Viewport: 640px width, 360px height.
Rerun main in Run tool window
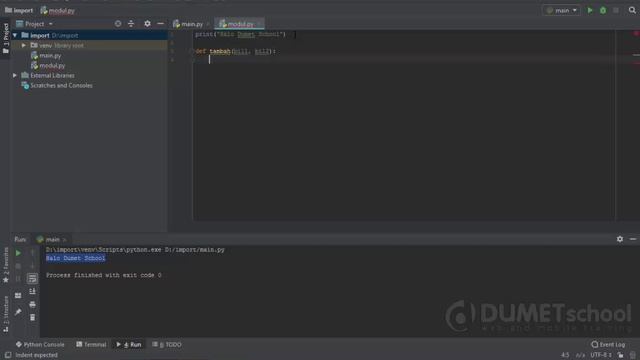pyautogui.click(x=18, y=253)
